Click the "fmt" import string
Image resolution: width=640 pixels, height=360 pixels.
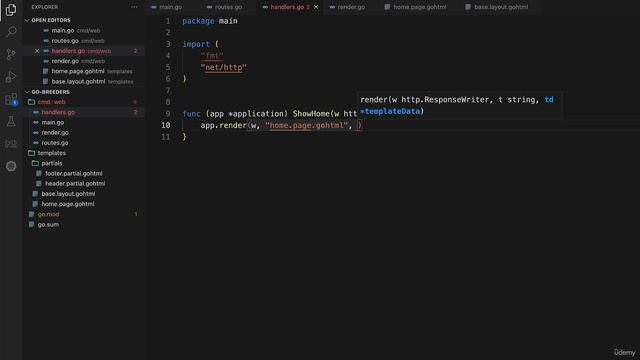[212, 56]
